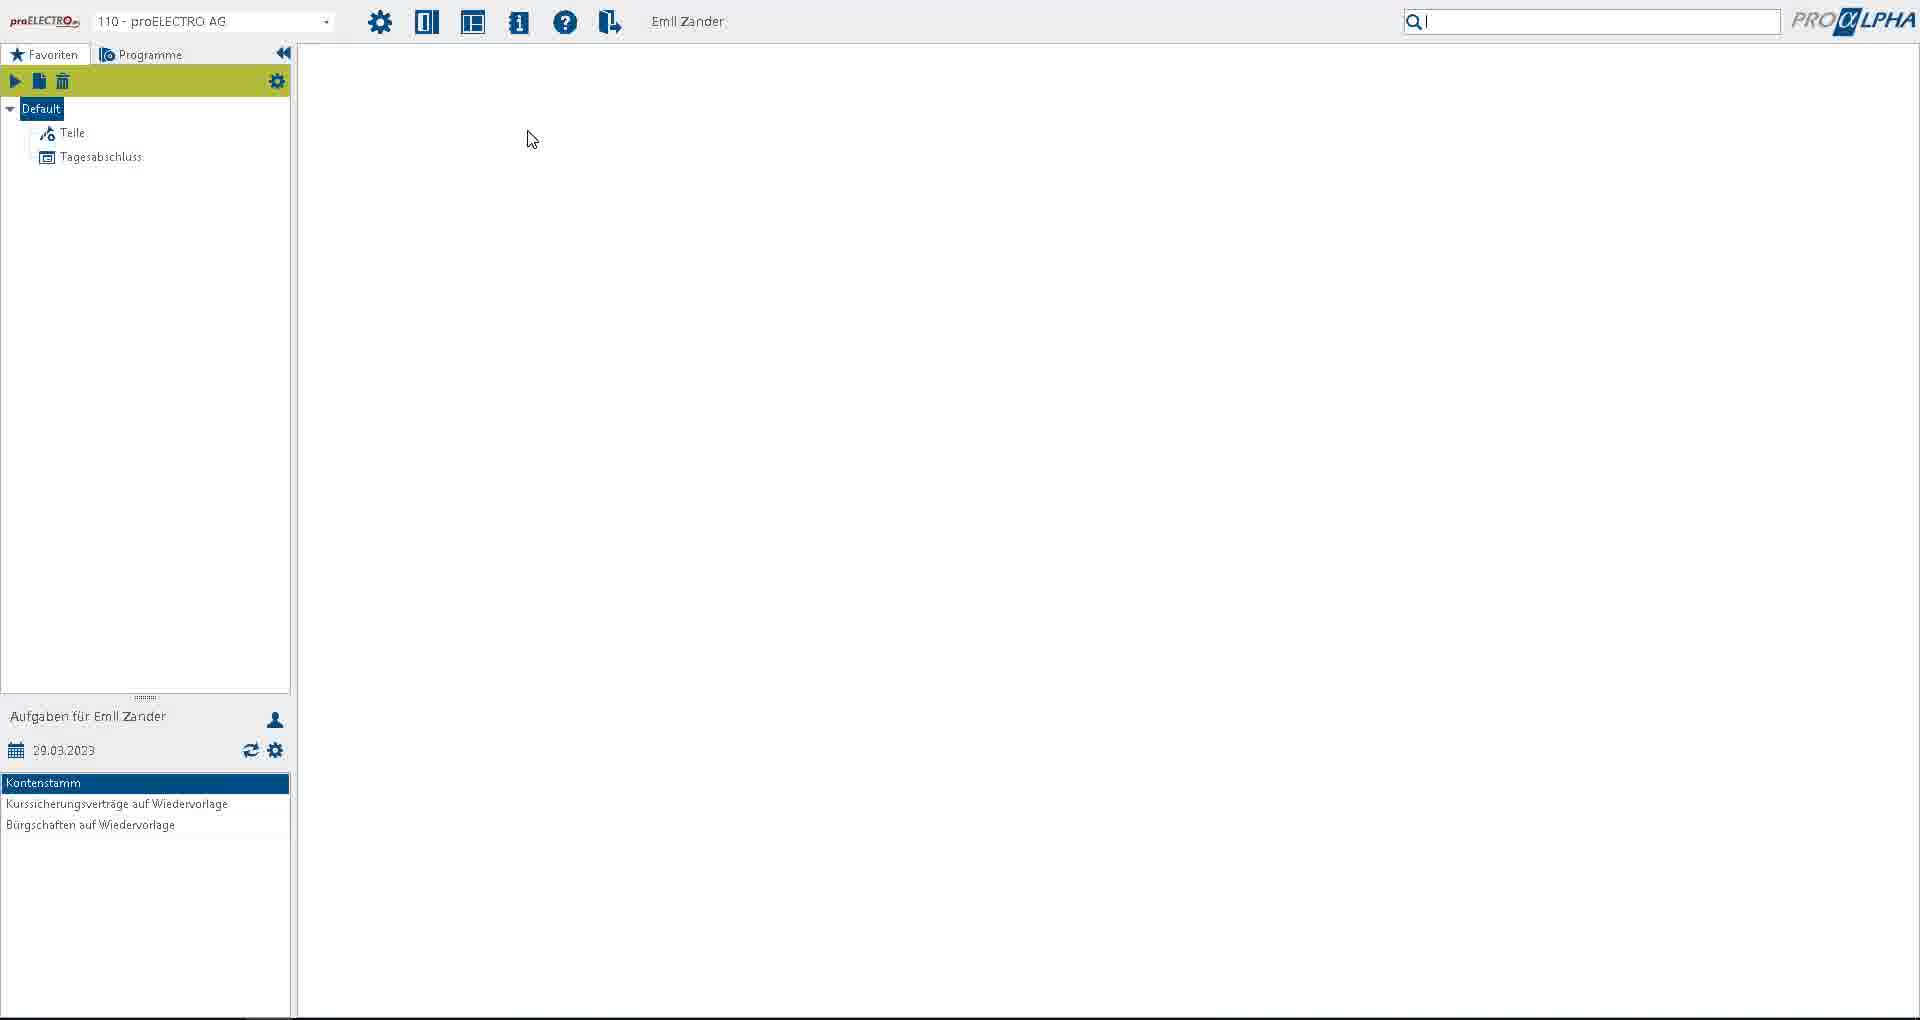Open company dropdown 110 - proELECTRO AG

tap(213, 21)
